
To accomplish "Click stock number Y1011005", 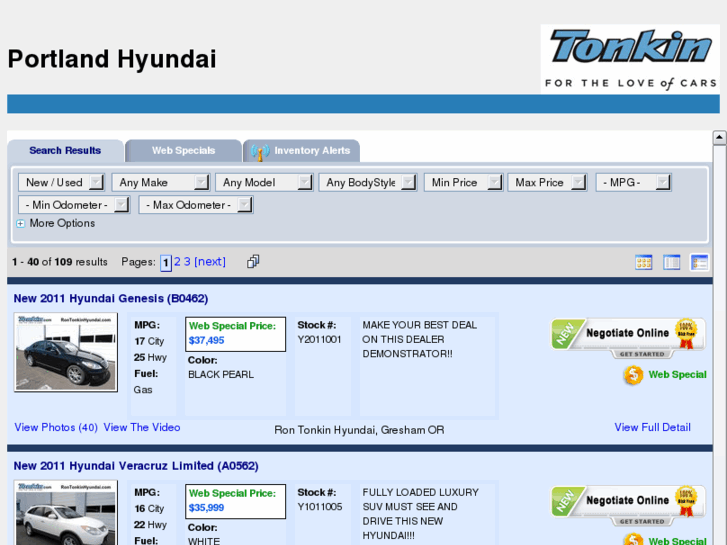I will point(320,507).
